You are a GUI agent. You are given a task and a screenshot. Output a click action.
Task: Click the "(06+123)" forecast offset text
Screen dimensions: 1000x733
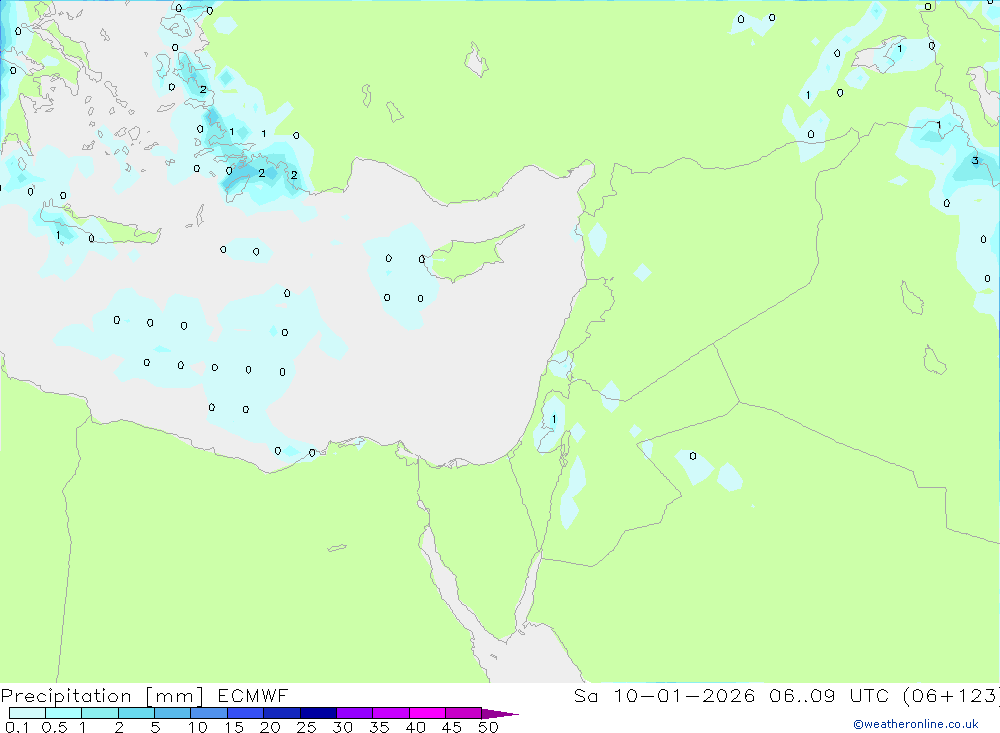[952, 695]
